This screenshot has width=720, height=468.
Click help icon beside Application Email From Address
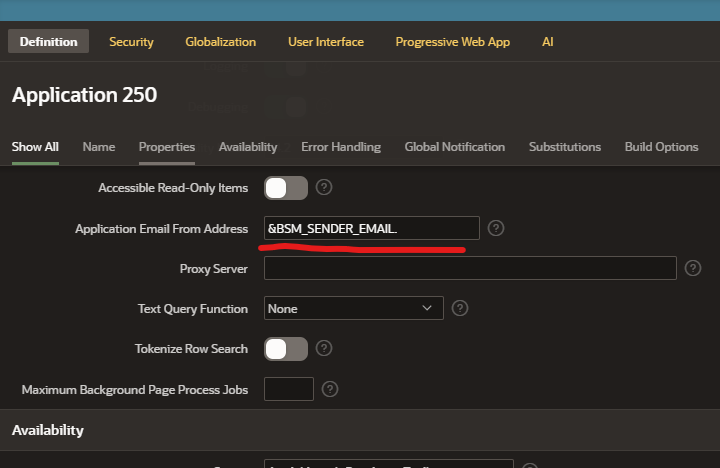pos(496,229)
